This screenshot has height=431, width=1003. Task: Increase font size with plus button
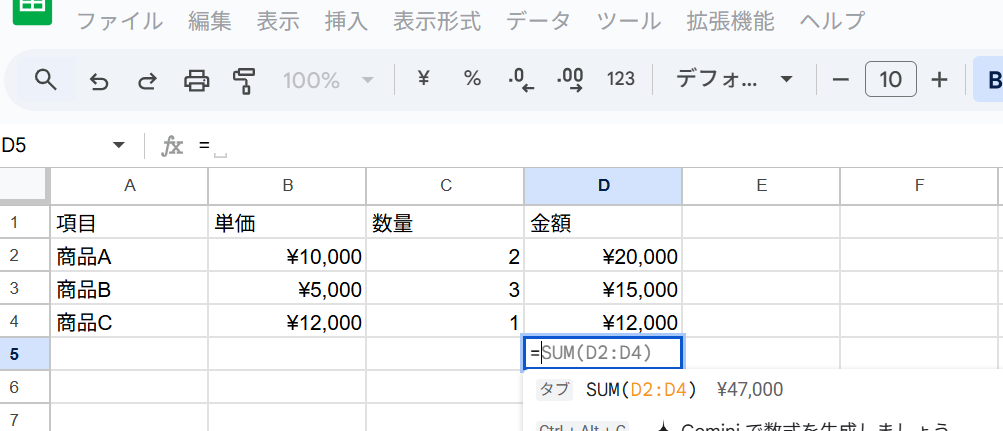click(939, 80)
